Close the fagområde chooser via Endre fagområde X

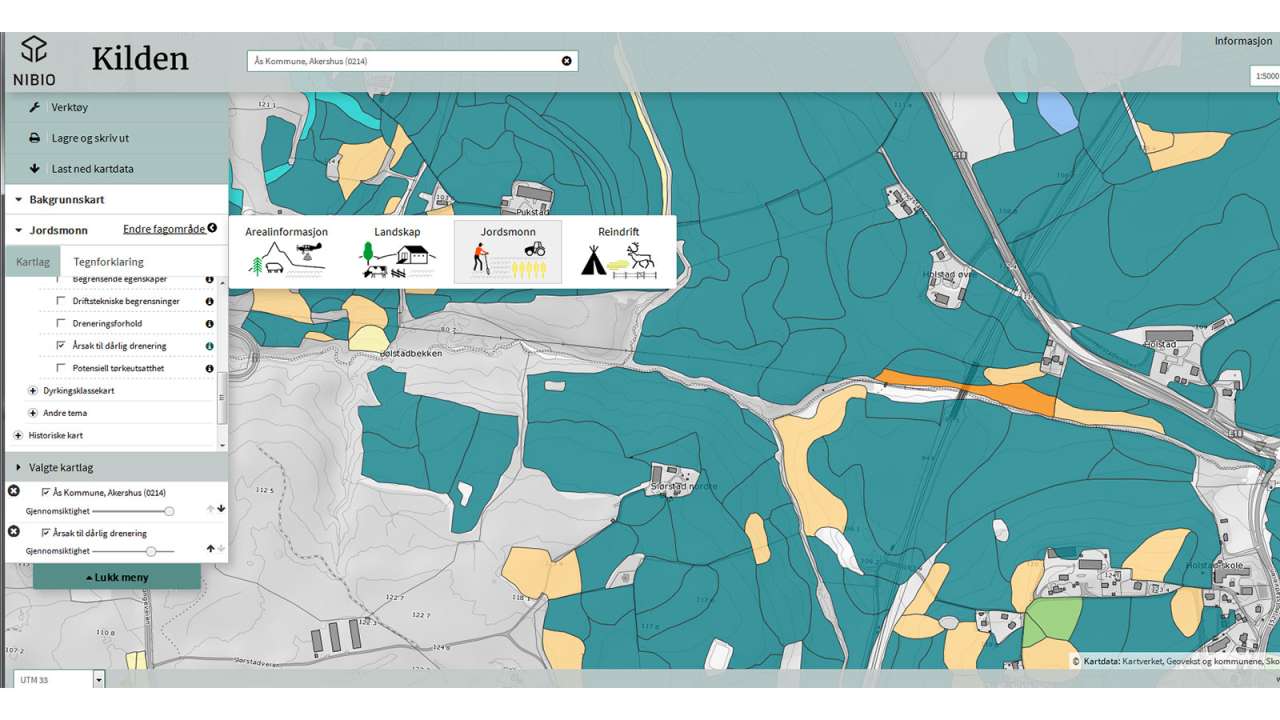point(212,228)
